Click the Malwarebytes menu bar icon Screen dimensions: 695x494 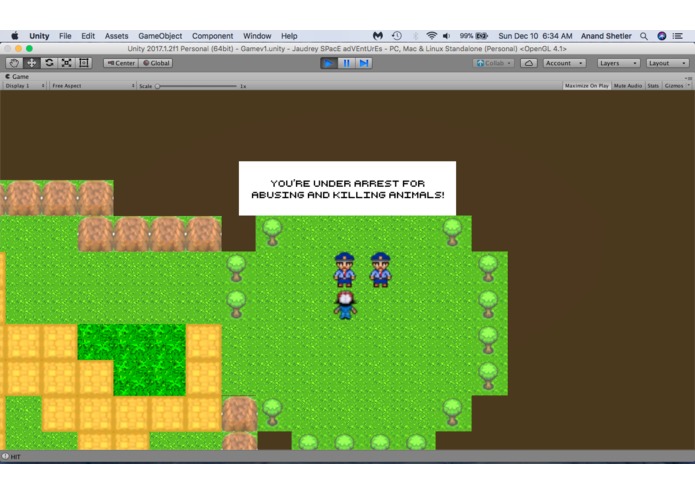tap(378, 36)
